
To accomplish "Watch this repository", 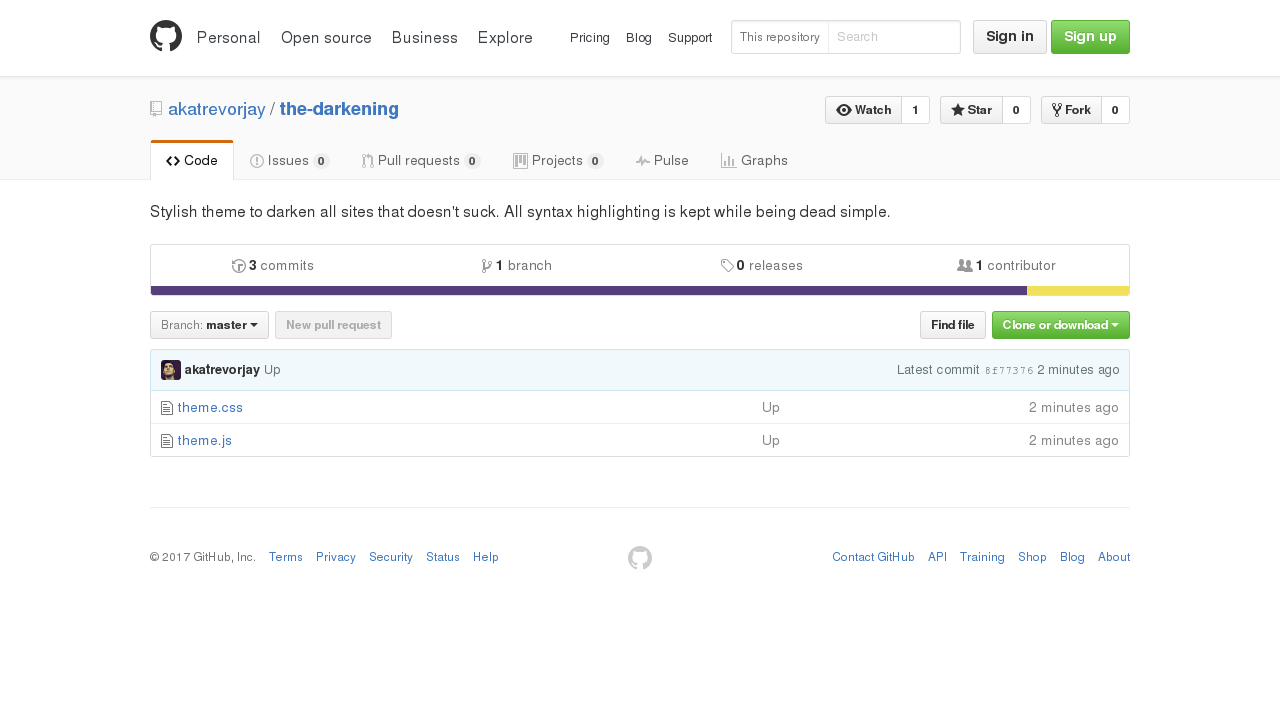I will coord(863,110).
